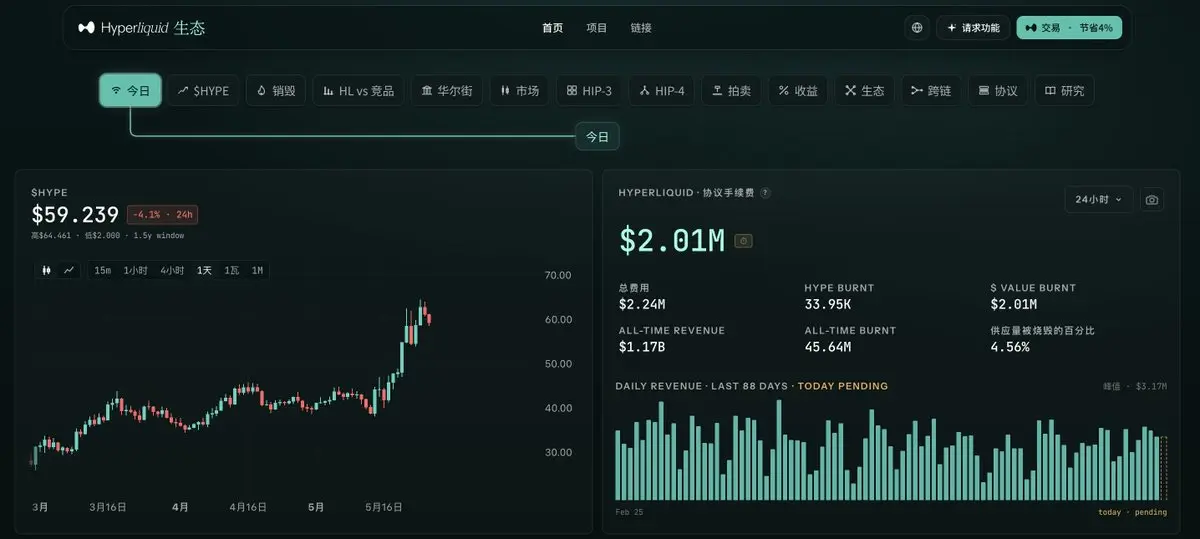Switch chart to line view

69,270
